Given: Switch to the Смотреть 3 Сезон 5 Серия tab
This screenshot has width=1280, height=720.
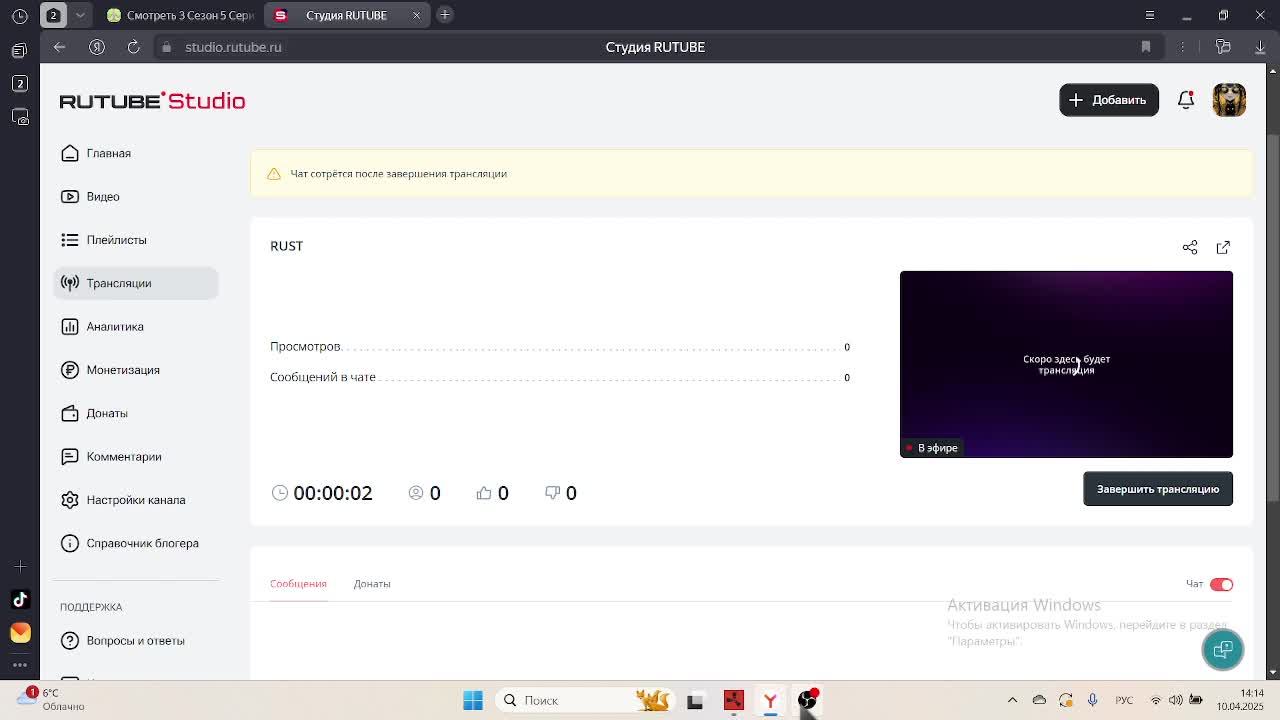Looking at the screenshot, I should click(181, 15).
